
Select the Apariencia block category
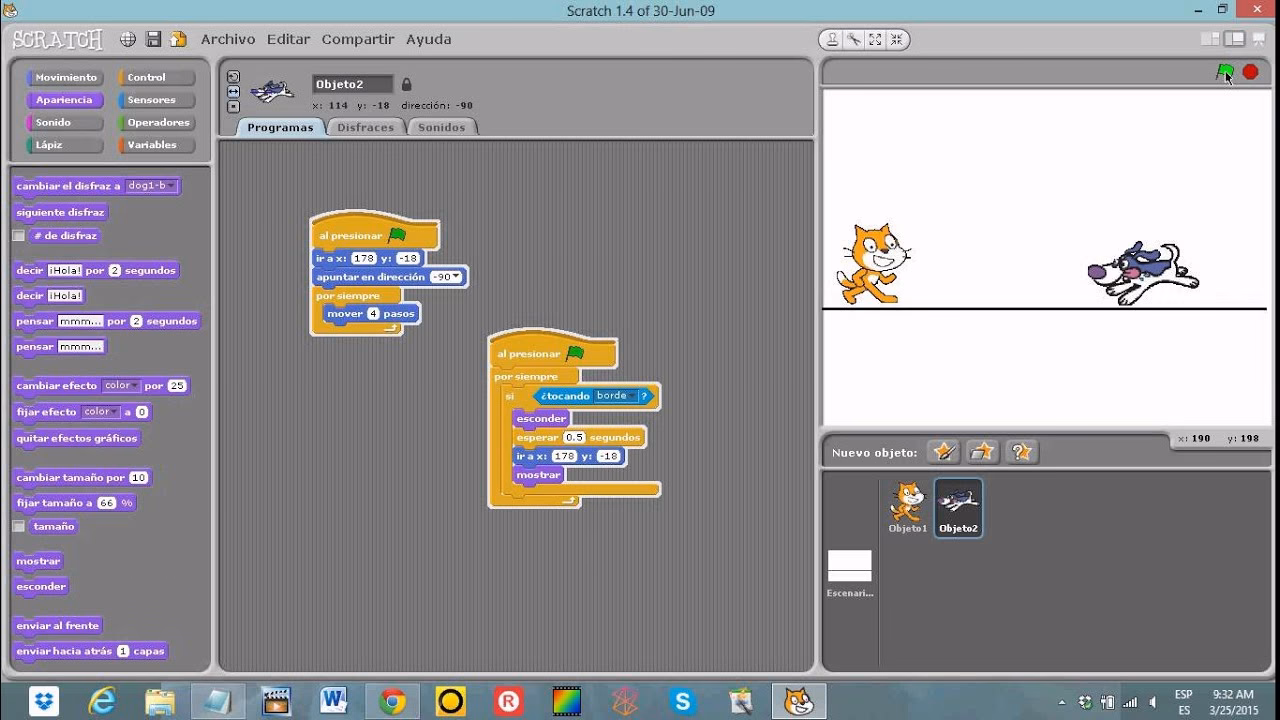pyautogui.click(x=65, y=100)
